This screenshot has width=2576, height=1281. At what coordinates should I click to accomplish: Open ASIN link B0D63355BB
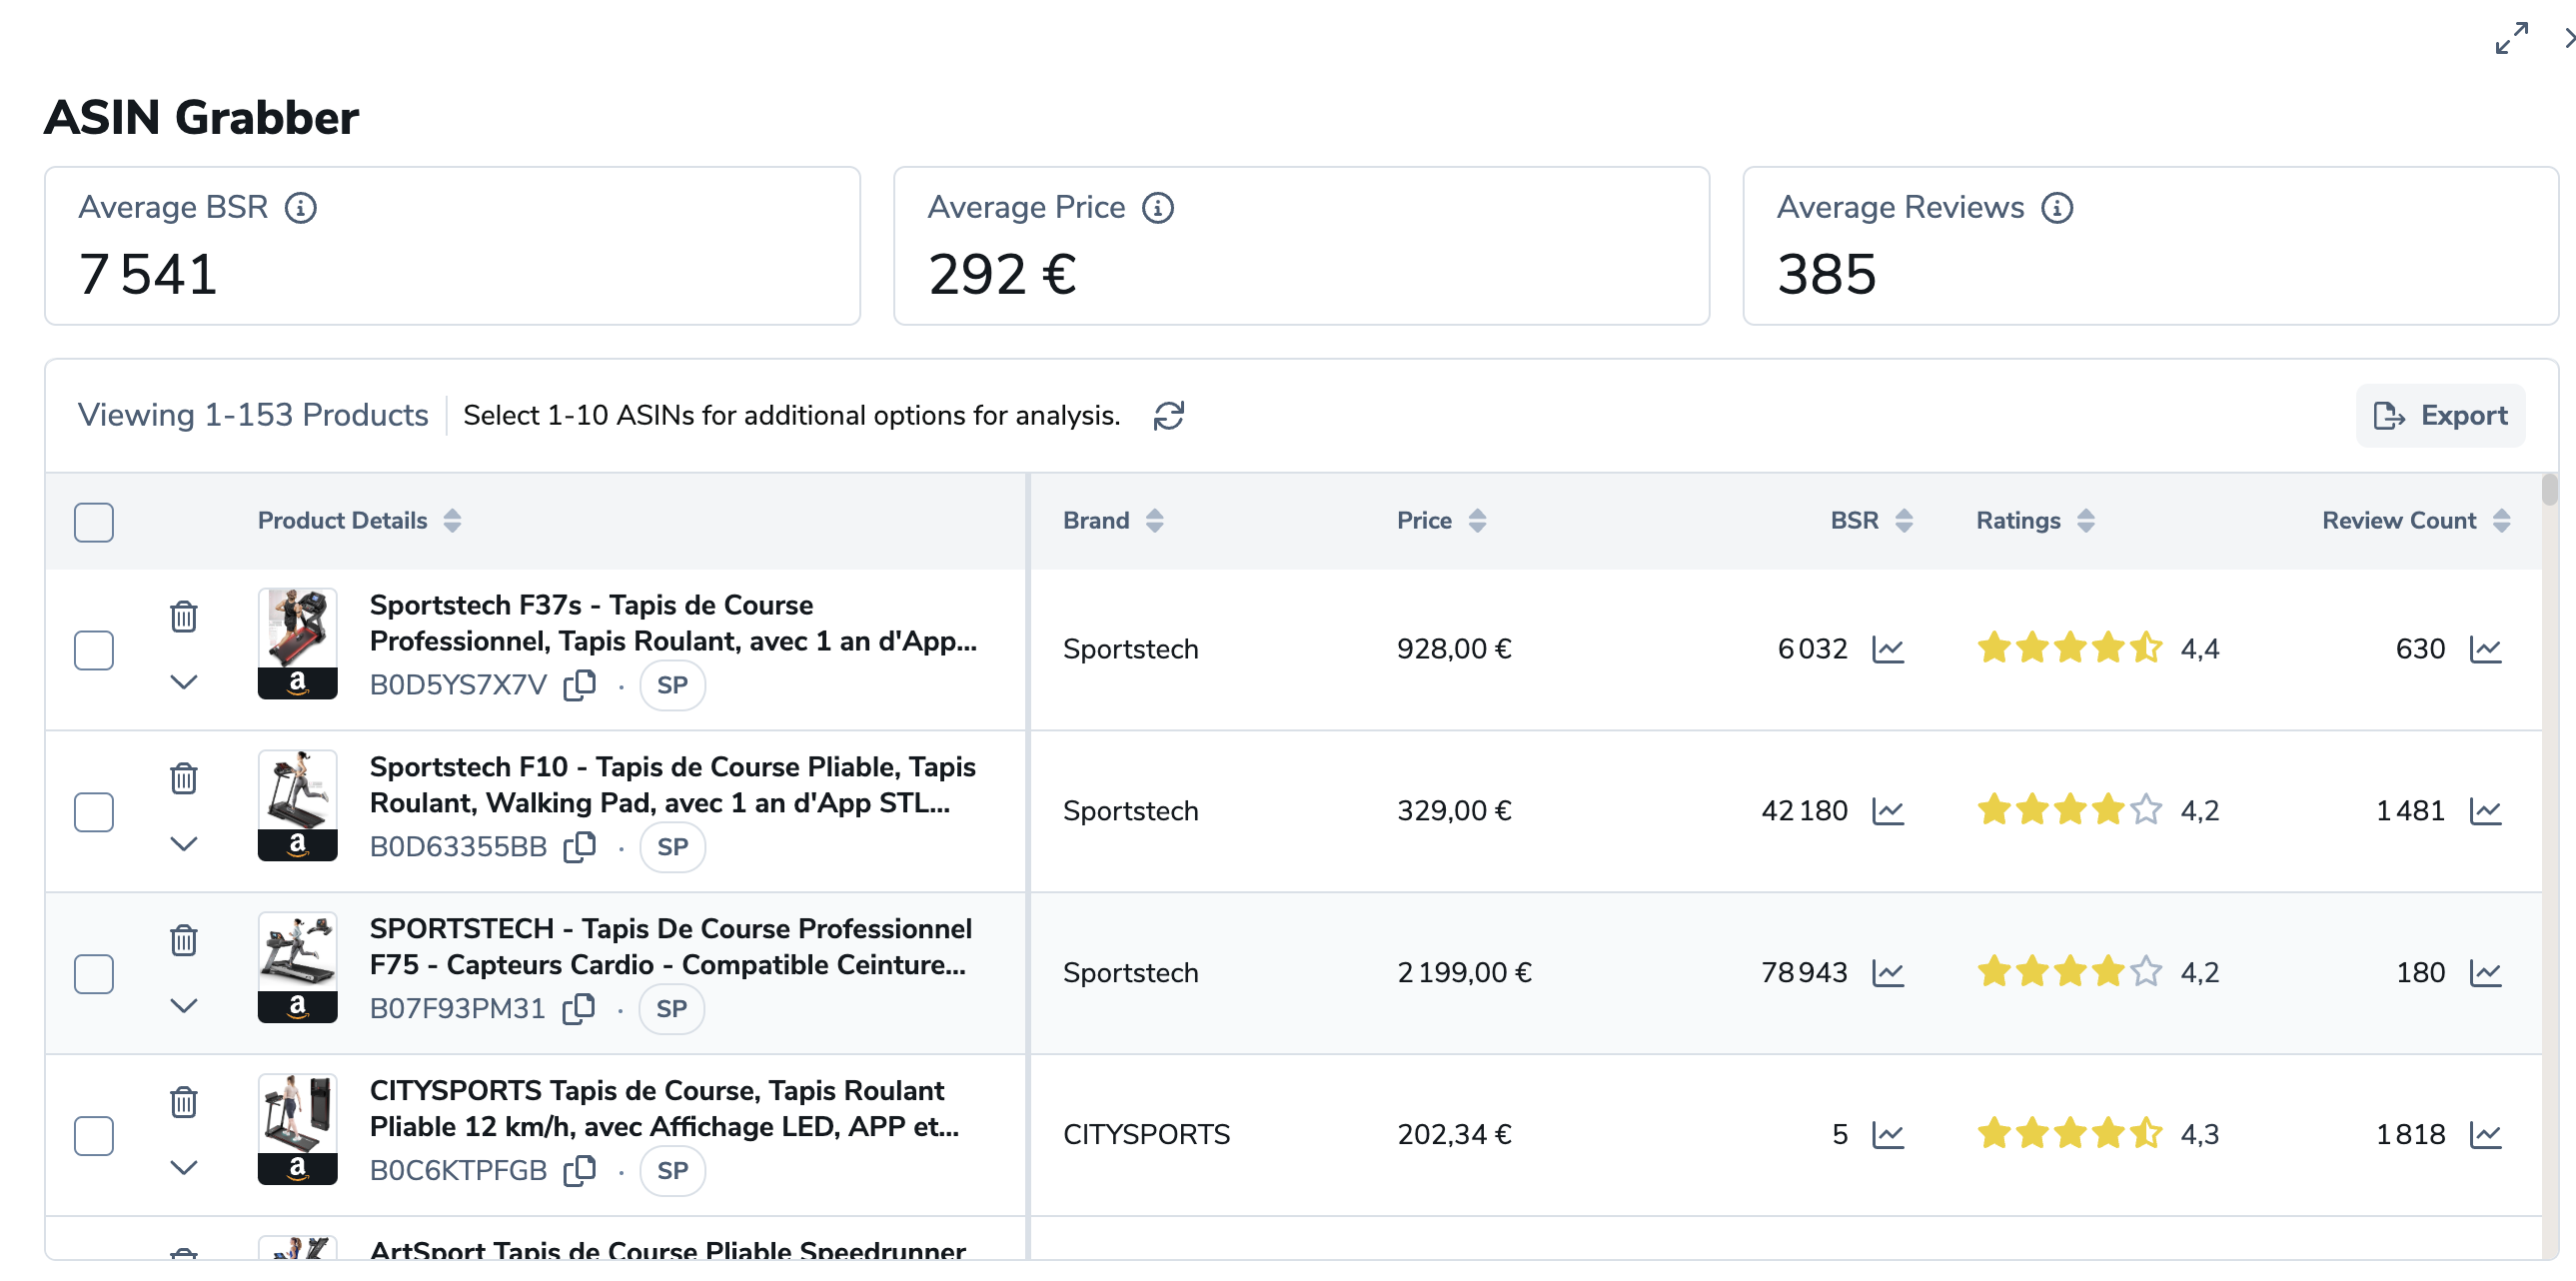click(x=458, y=847)
